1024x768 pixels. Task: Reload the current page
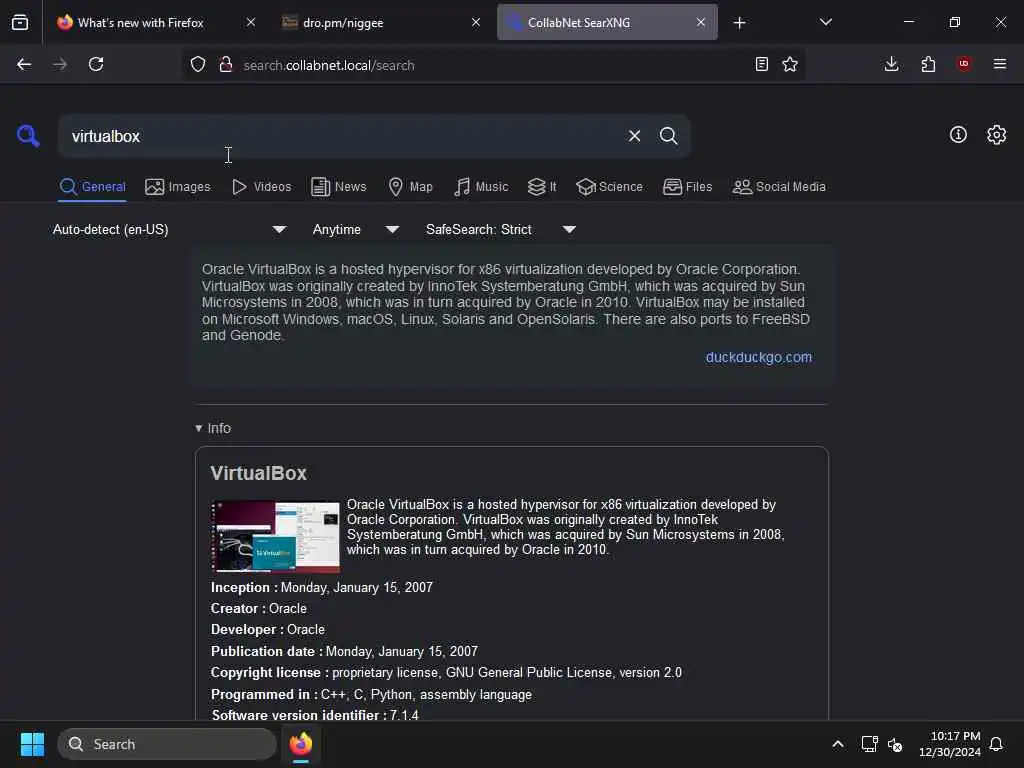96,64
